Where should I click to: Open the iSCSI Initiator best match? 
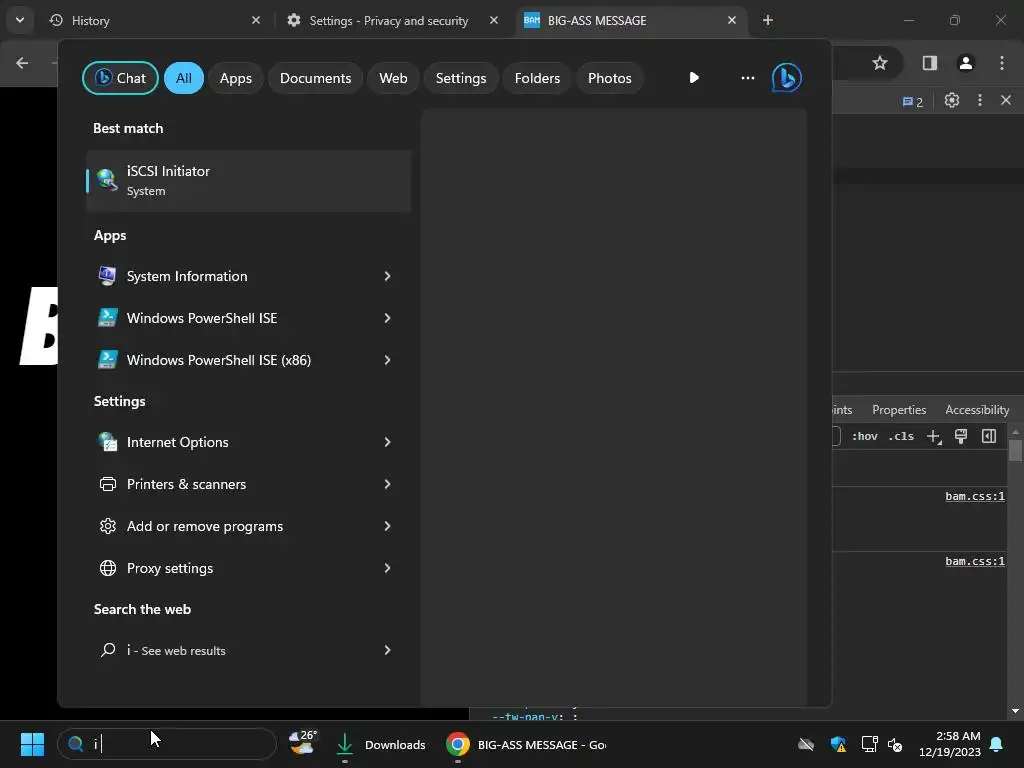pyautogui.click(x=248, y=181)
